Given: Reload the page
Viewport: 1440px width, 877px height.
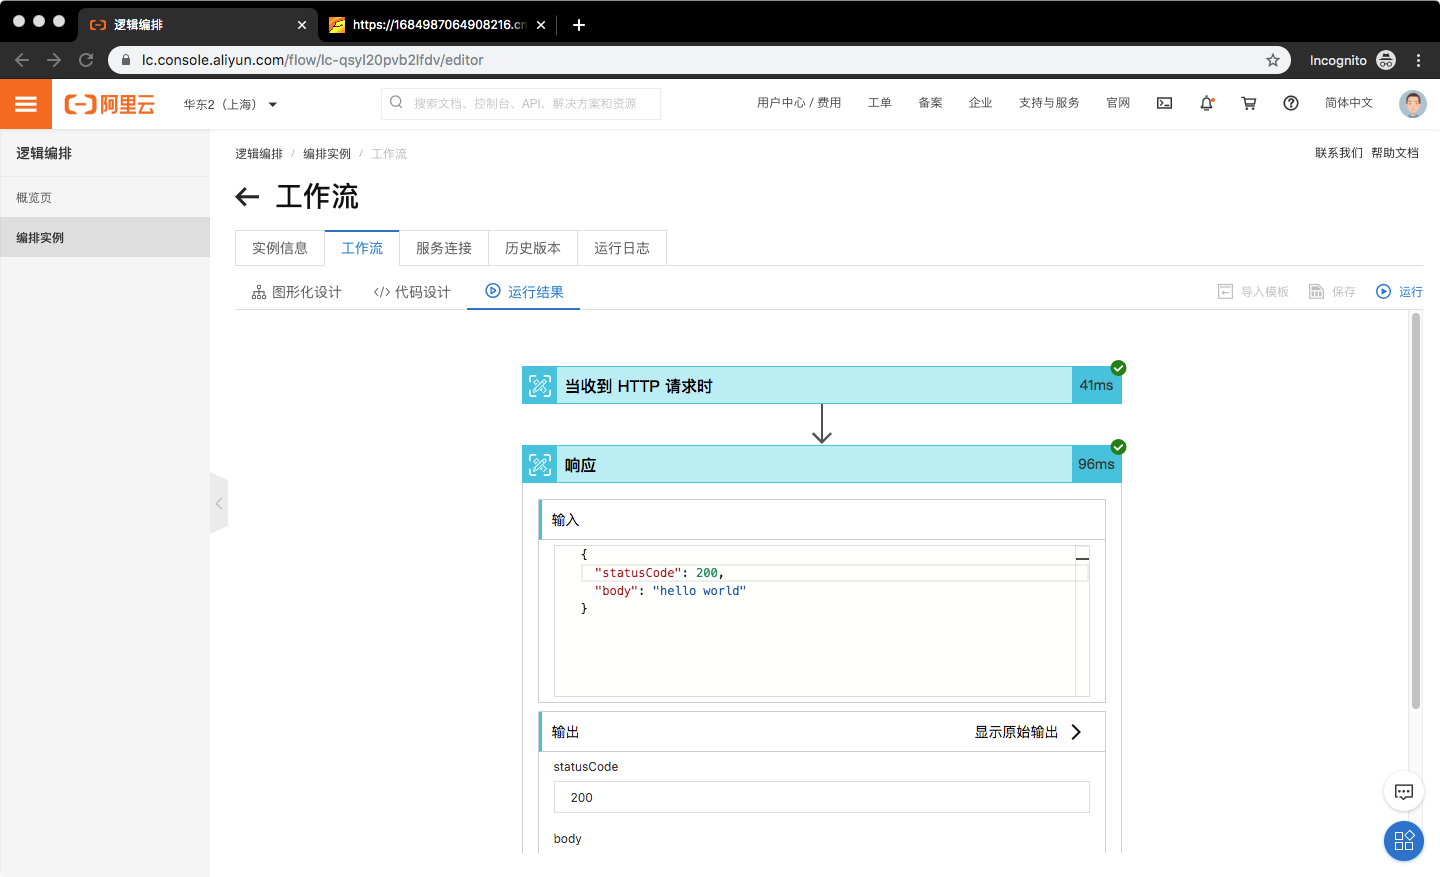Looking at the screenshot, I should pos(86,60).
